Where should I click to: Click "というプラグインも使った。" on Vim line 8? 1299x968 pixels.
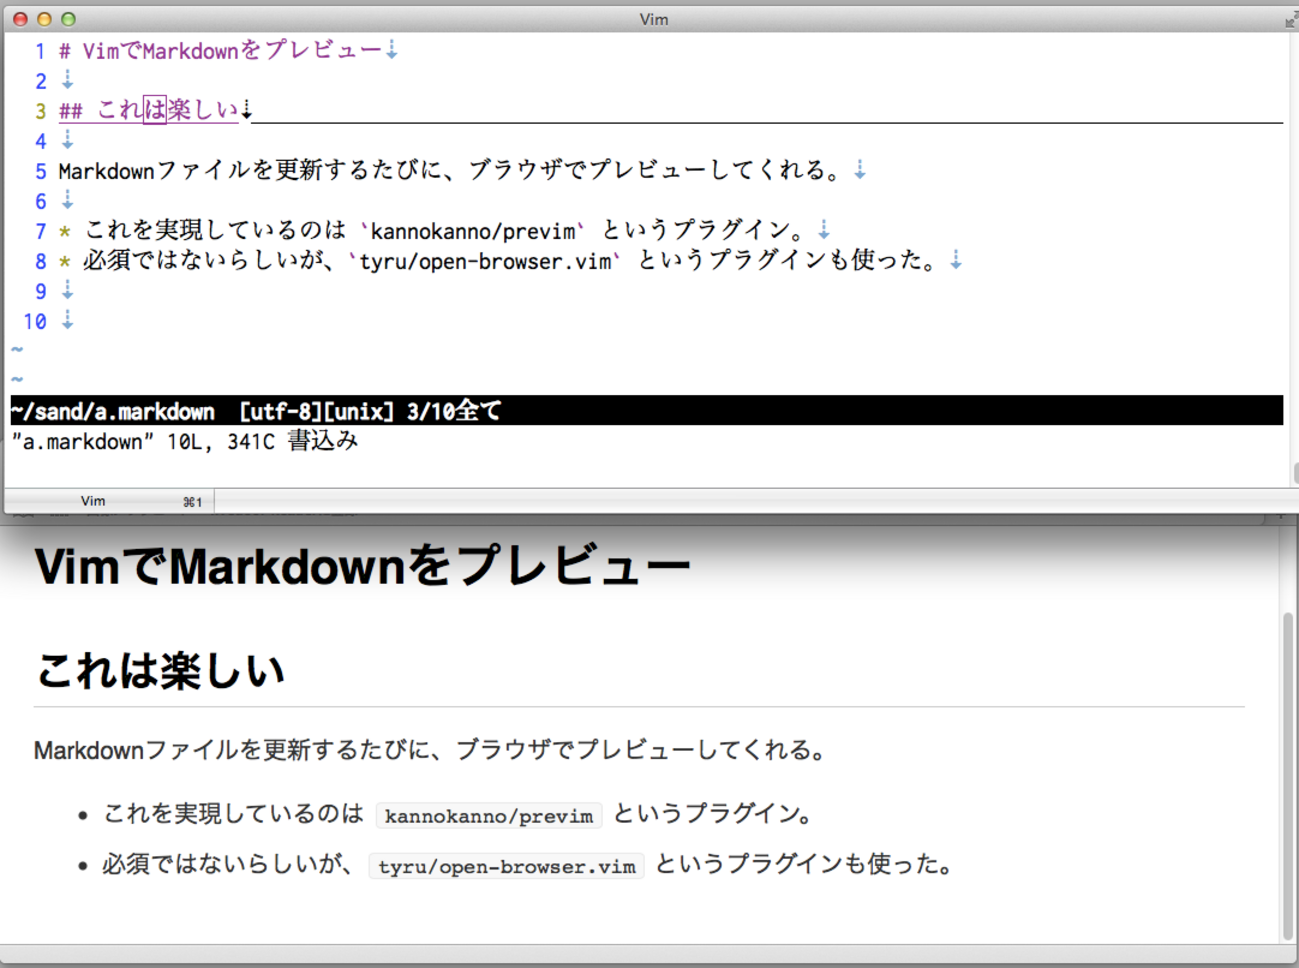click(788, 261)
